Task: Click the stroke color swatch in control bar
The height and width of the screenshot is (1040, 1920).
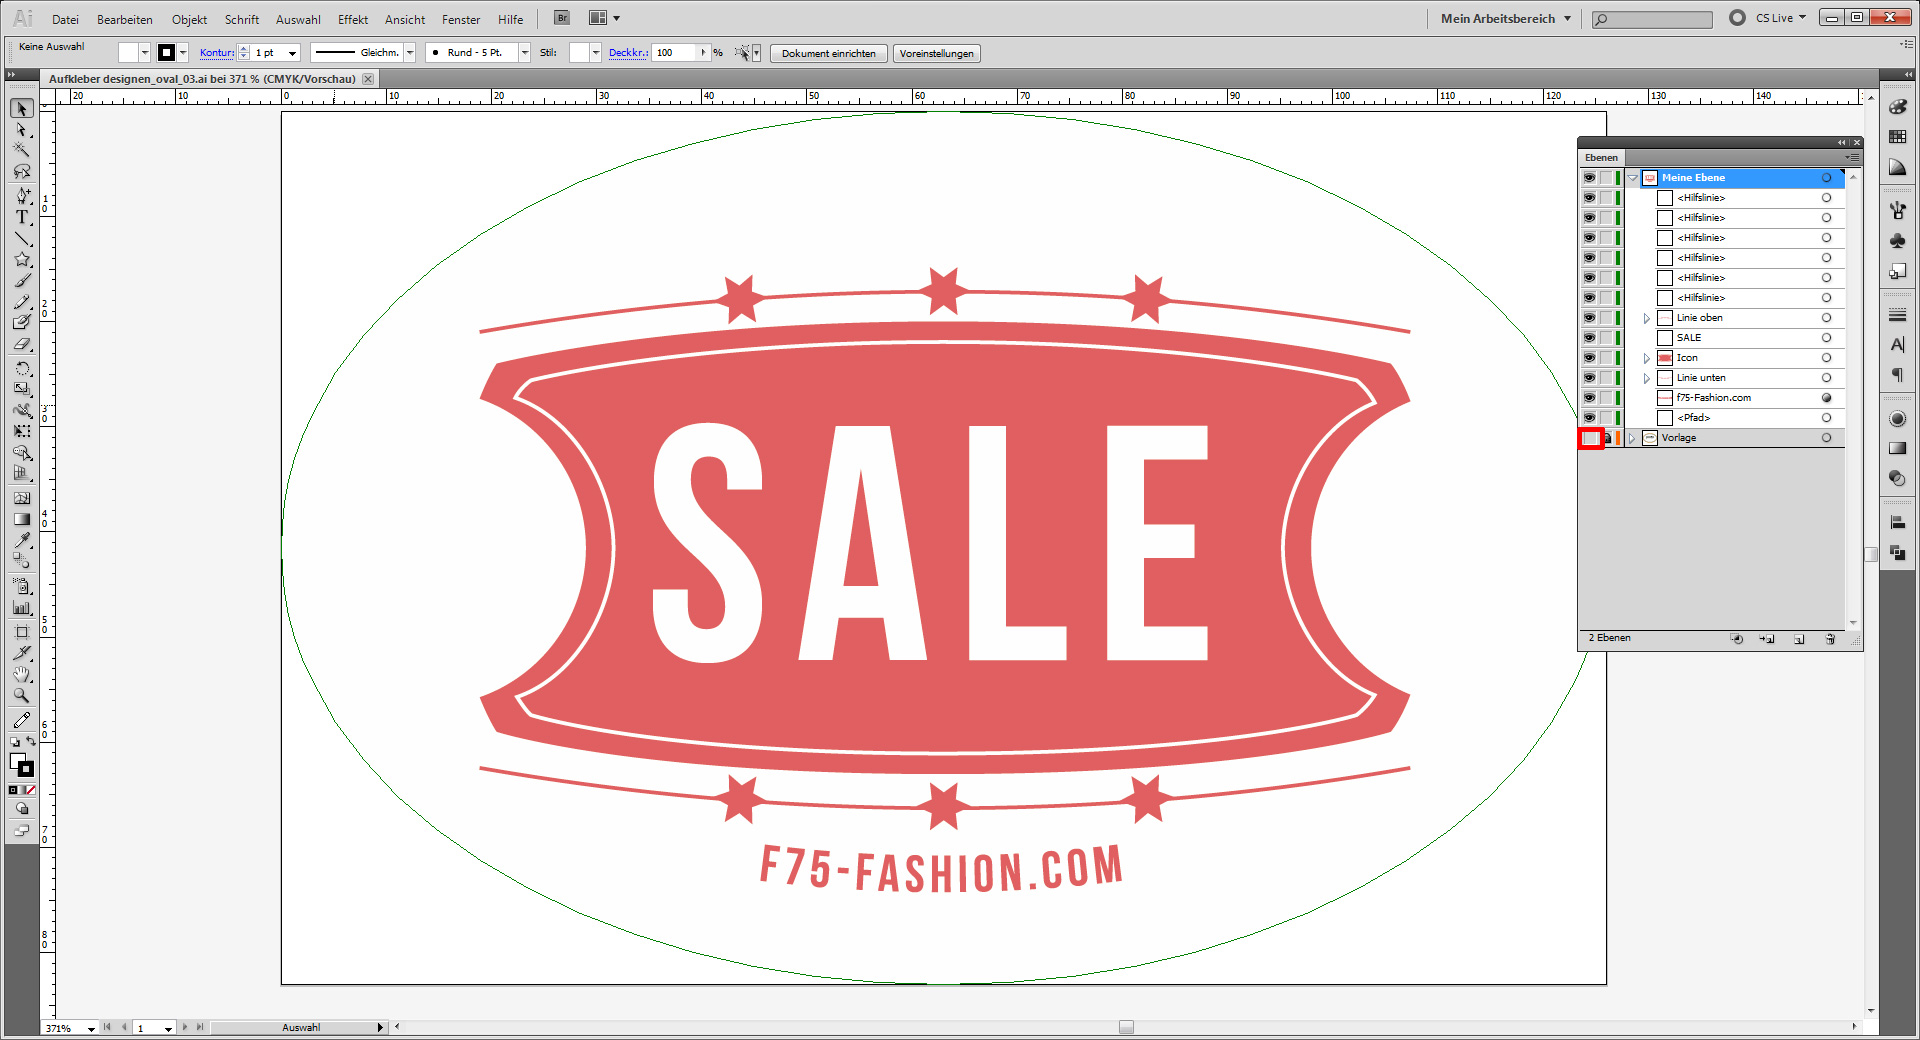Action: point(167,53)
